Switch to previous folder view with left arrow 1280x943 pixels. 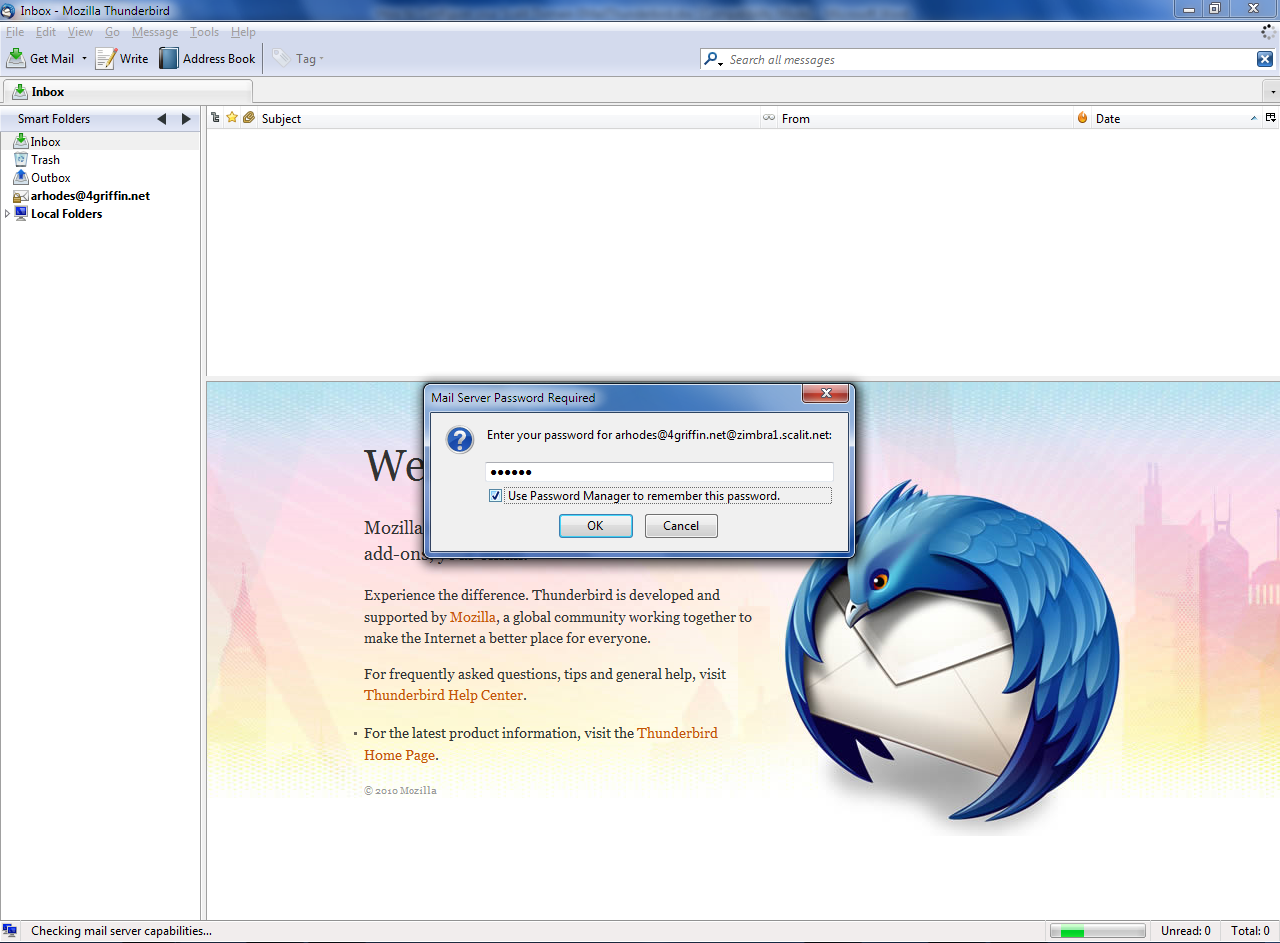[x=162, y=119]
